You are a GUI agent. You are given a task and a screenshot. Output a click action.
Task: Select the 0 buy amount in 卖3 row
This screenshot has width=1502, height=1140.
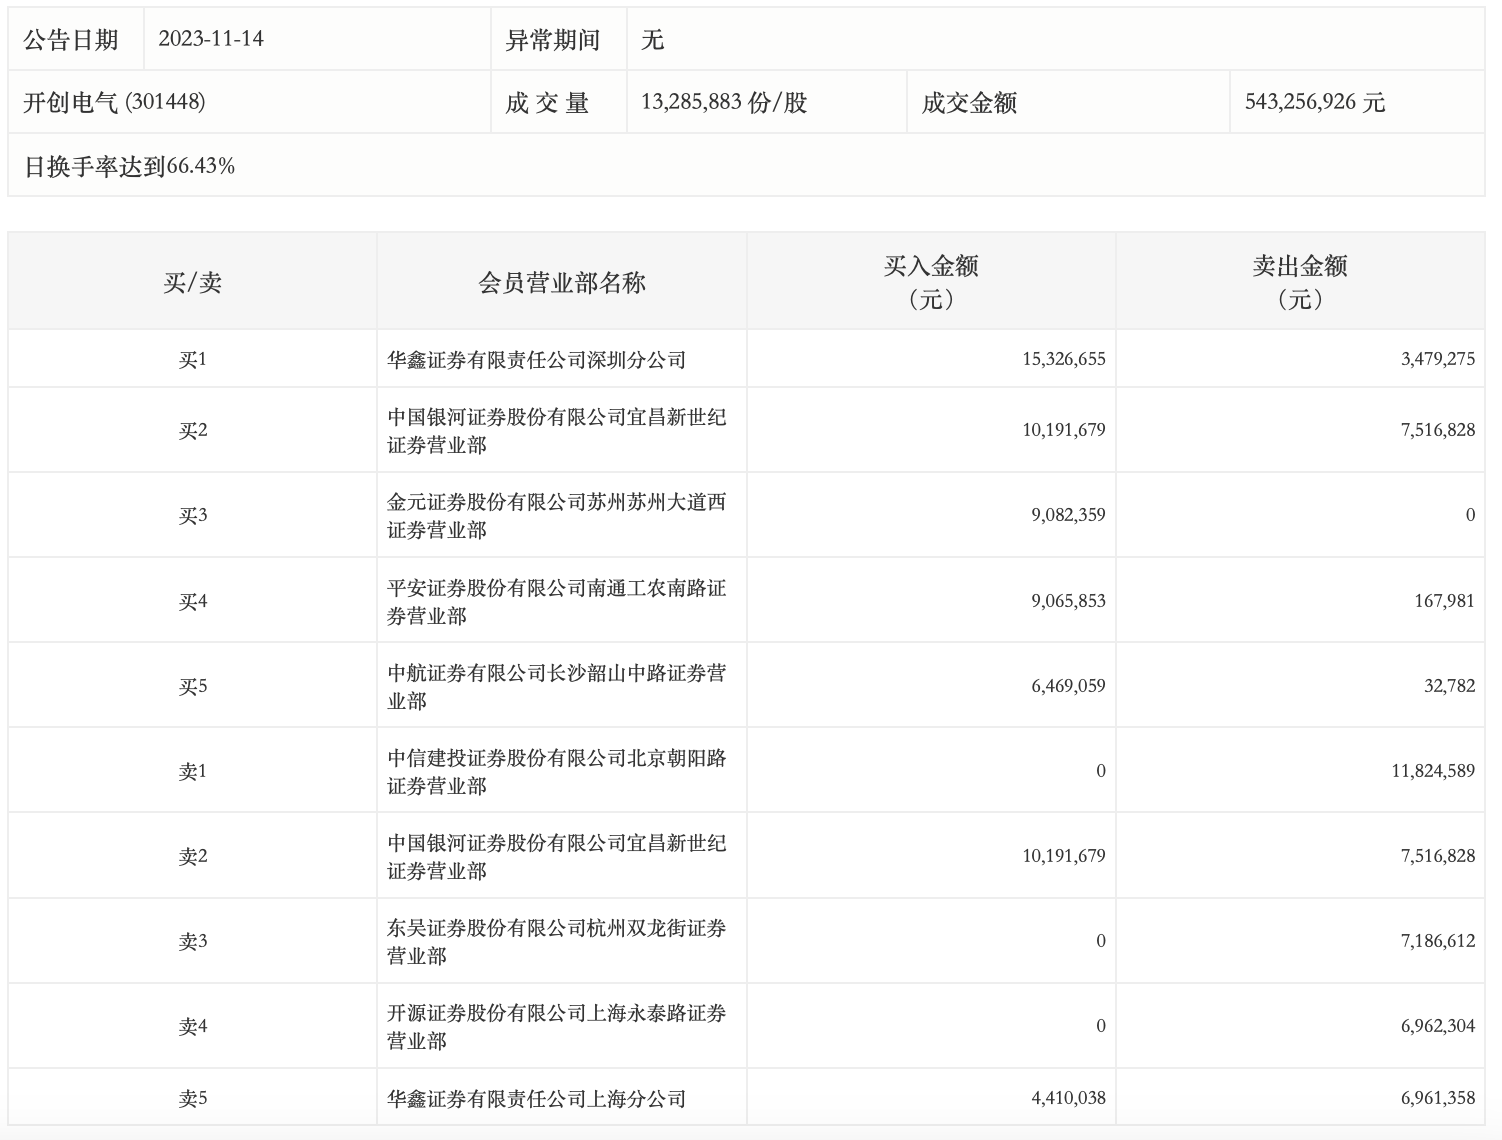[1101, 941]
